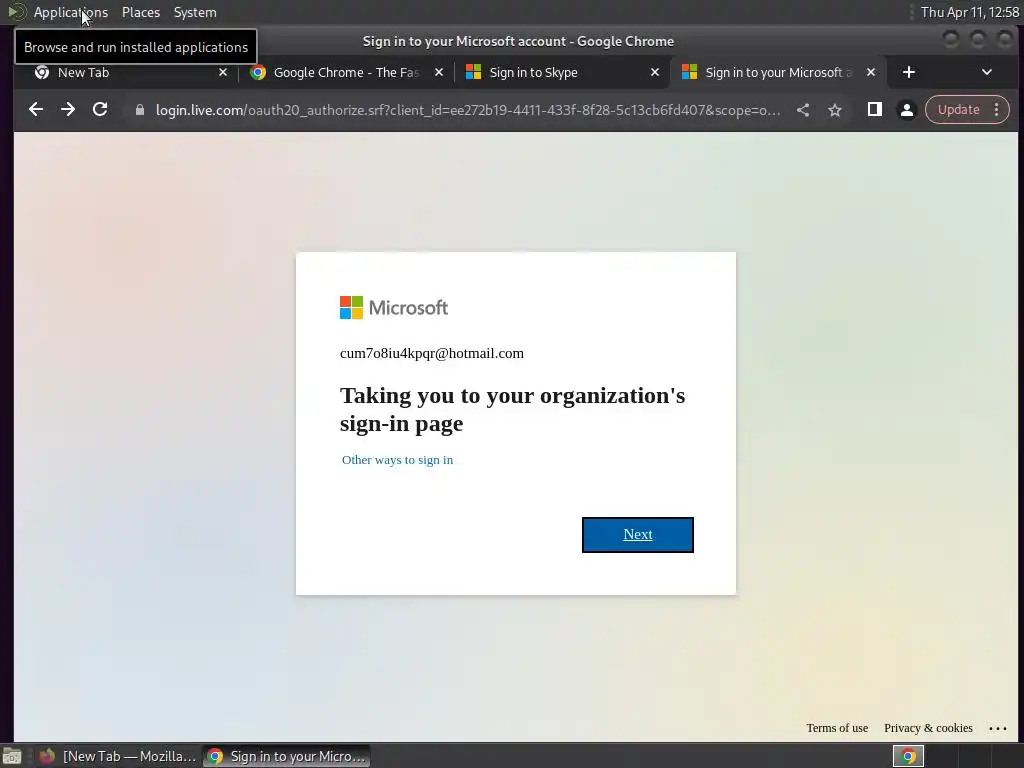The height and width of the screenshot is (768, 1024).
Task: Go forward to the next page
Action: (68, 110)
